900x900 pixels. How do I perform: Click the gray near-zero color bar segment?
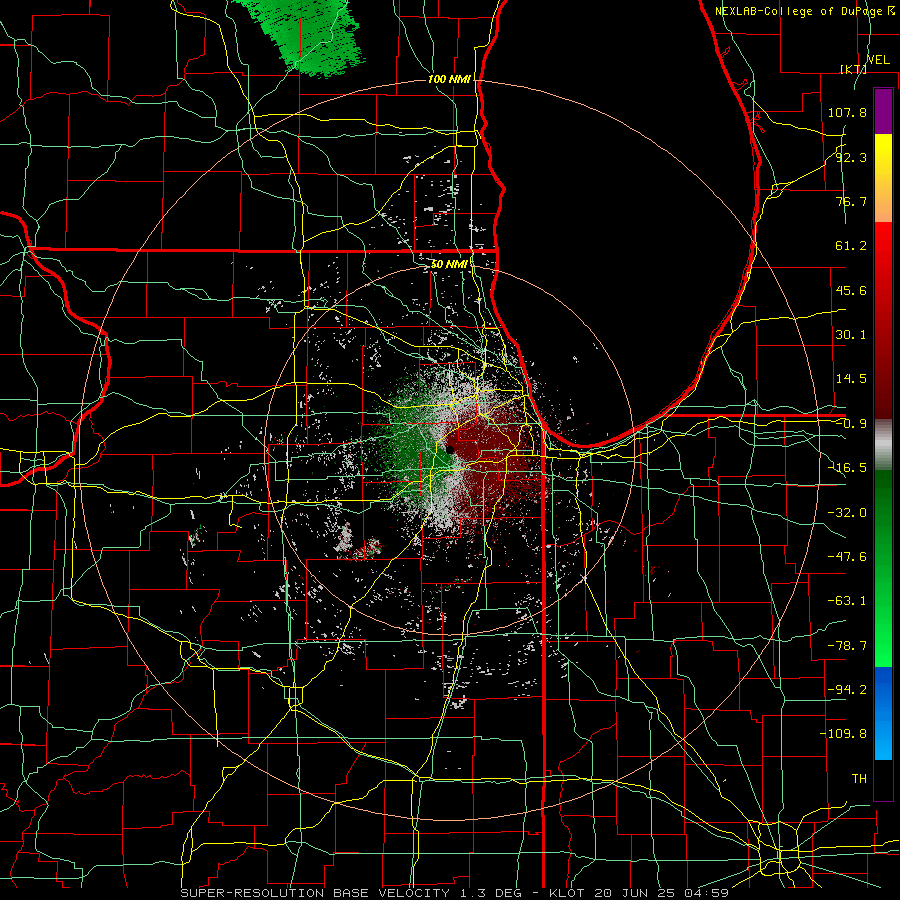coord(883,445)
